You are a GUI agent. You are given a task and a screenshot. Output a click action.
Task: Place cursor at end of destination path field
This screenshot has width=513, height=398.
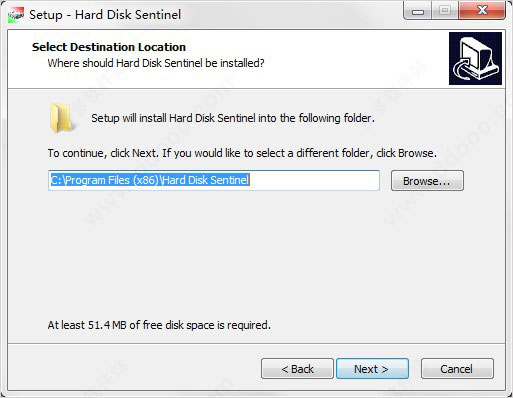pos(313,180)
